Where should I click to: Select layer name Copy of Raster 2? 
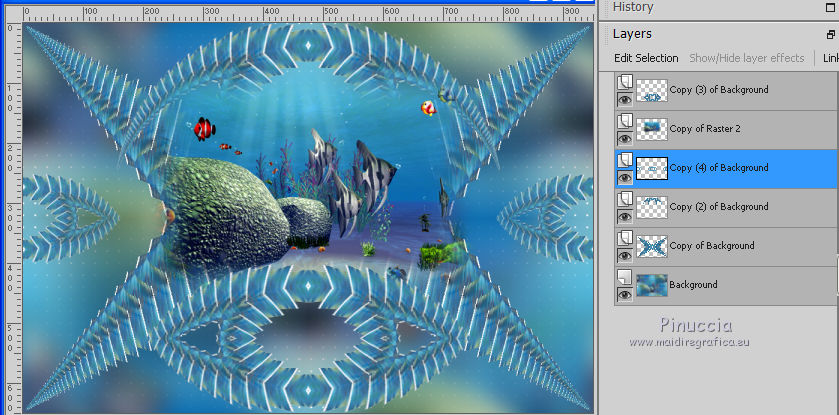coord(705,129)
